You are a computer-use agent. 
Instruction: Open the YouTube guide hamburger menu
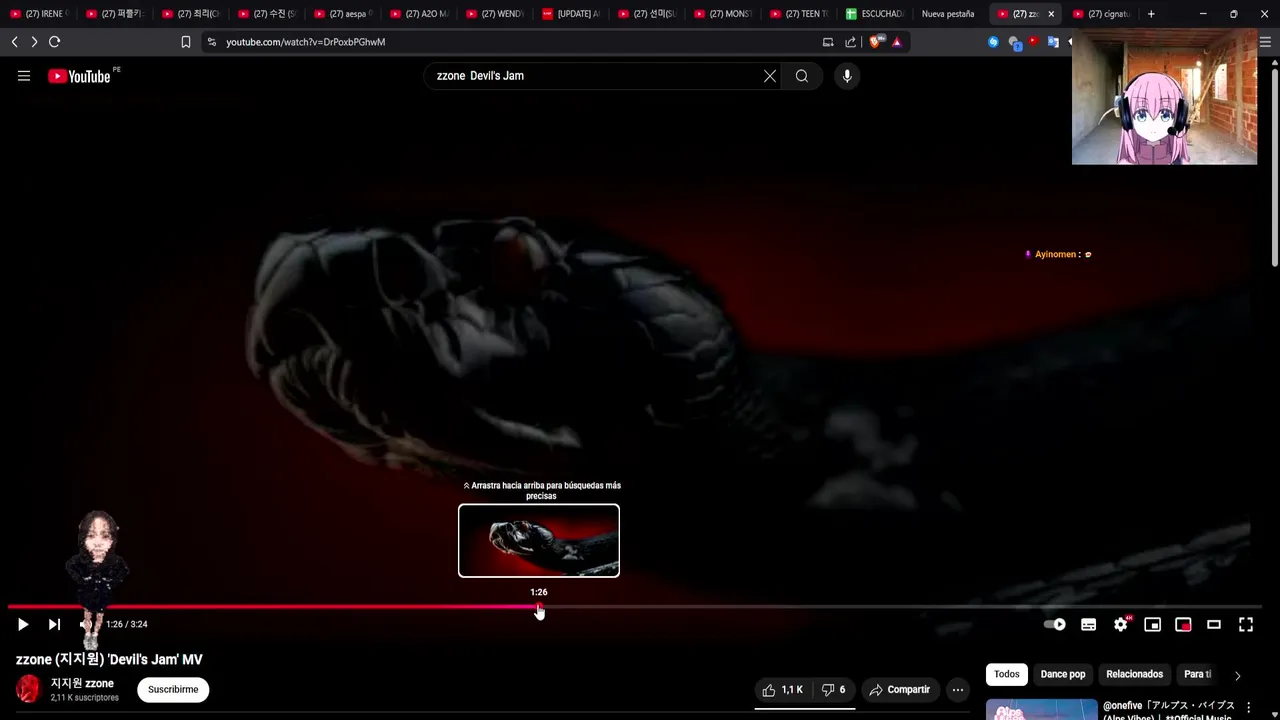click(x=24, y=76)
